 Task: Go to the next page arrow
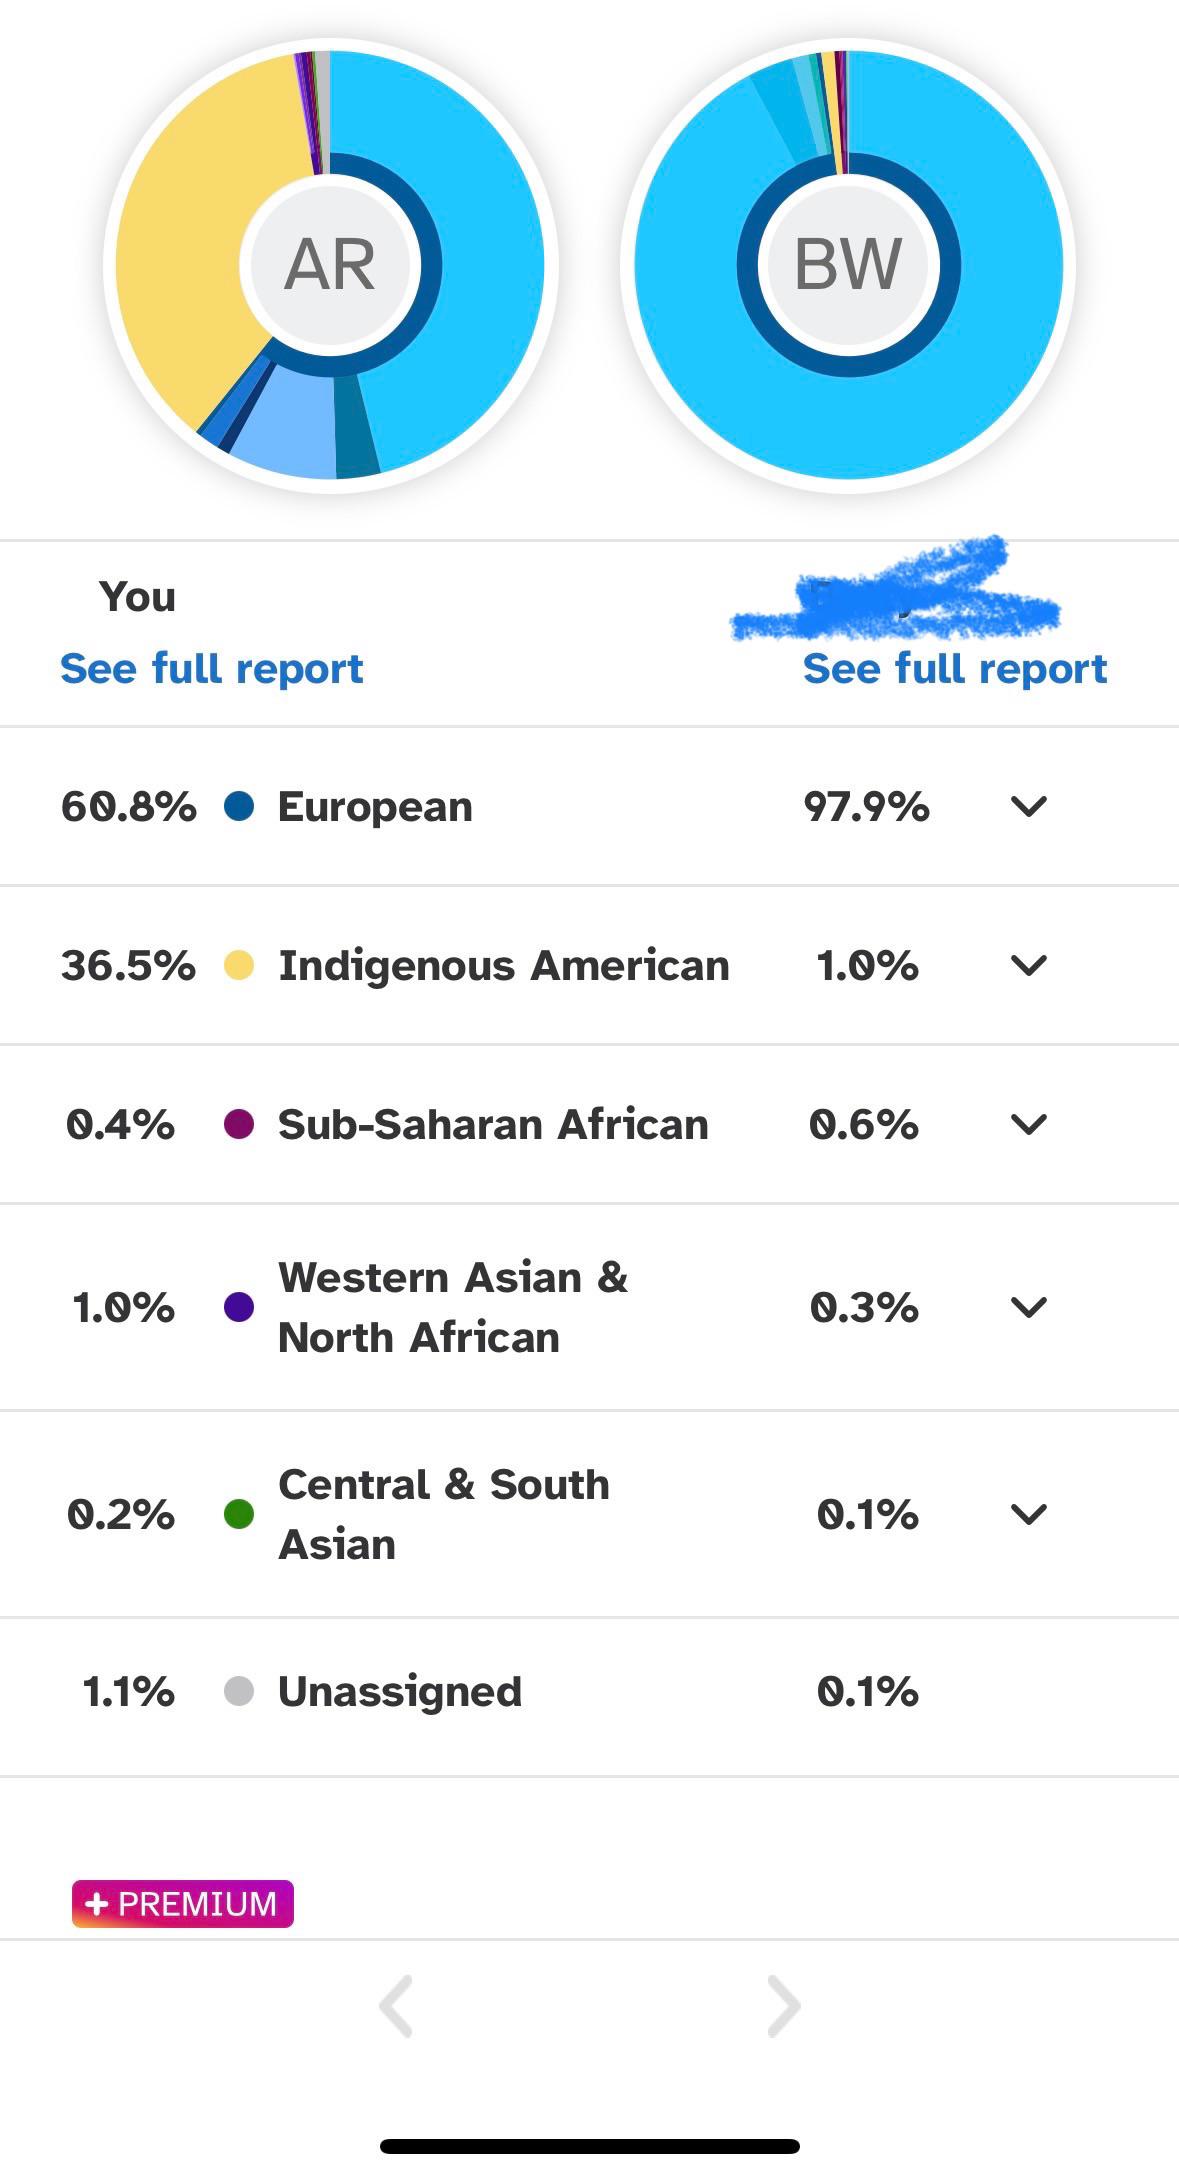[x=784, y=2005]
